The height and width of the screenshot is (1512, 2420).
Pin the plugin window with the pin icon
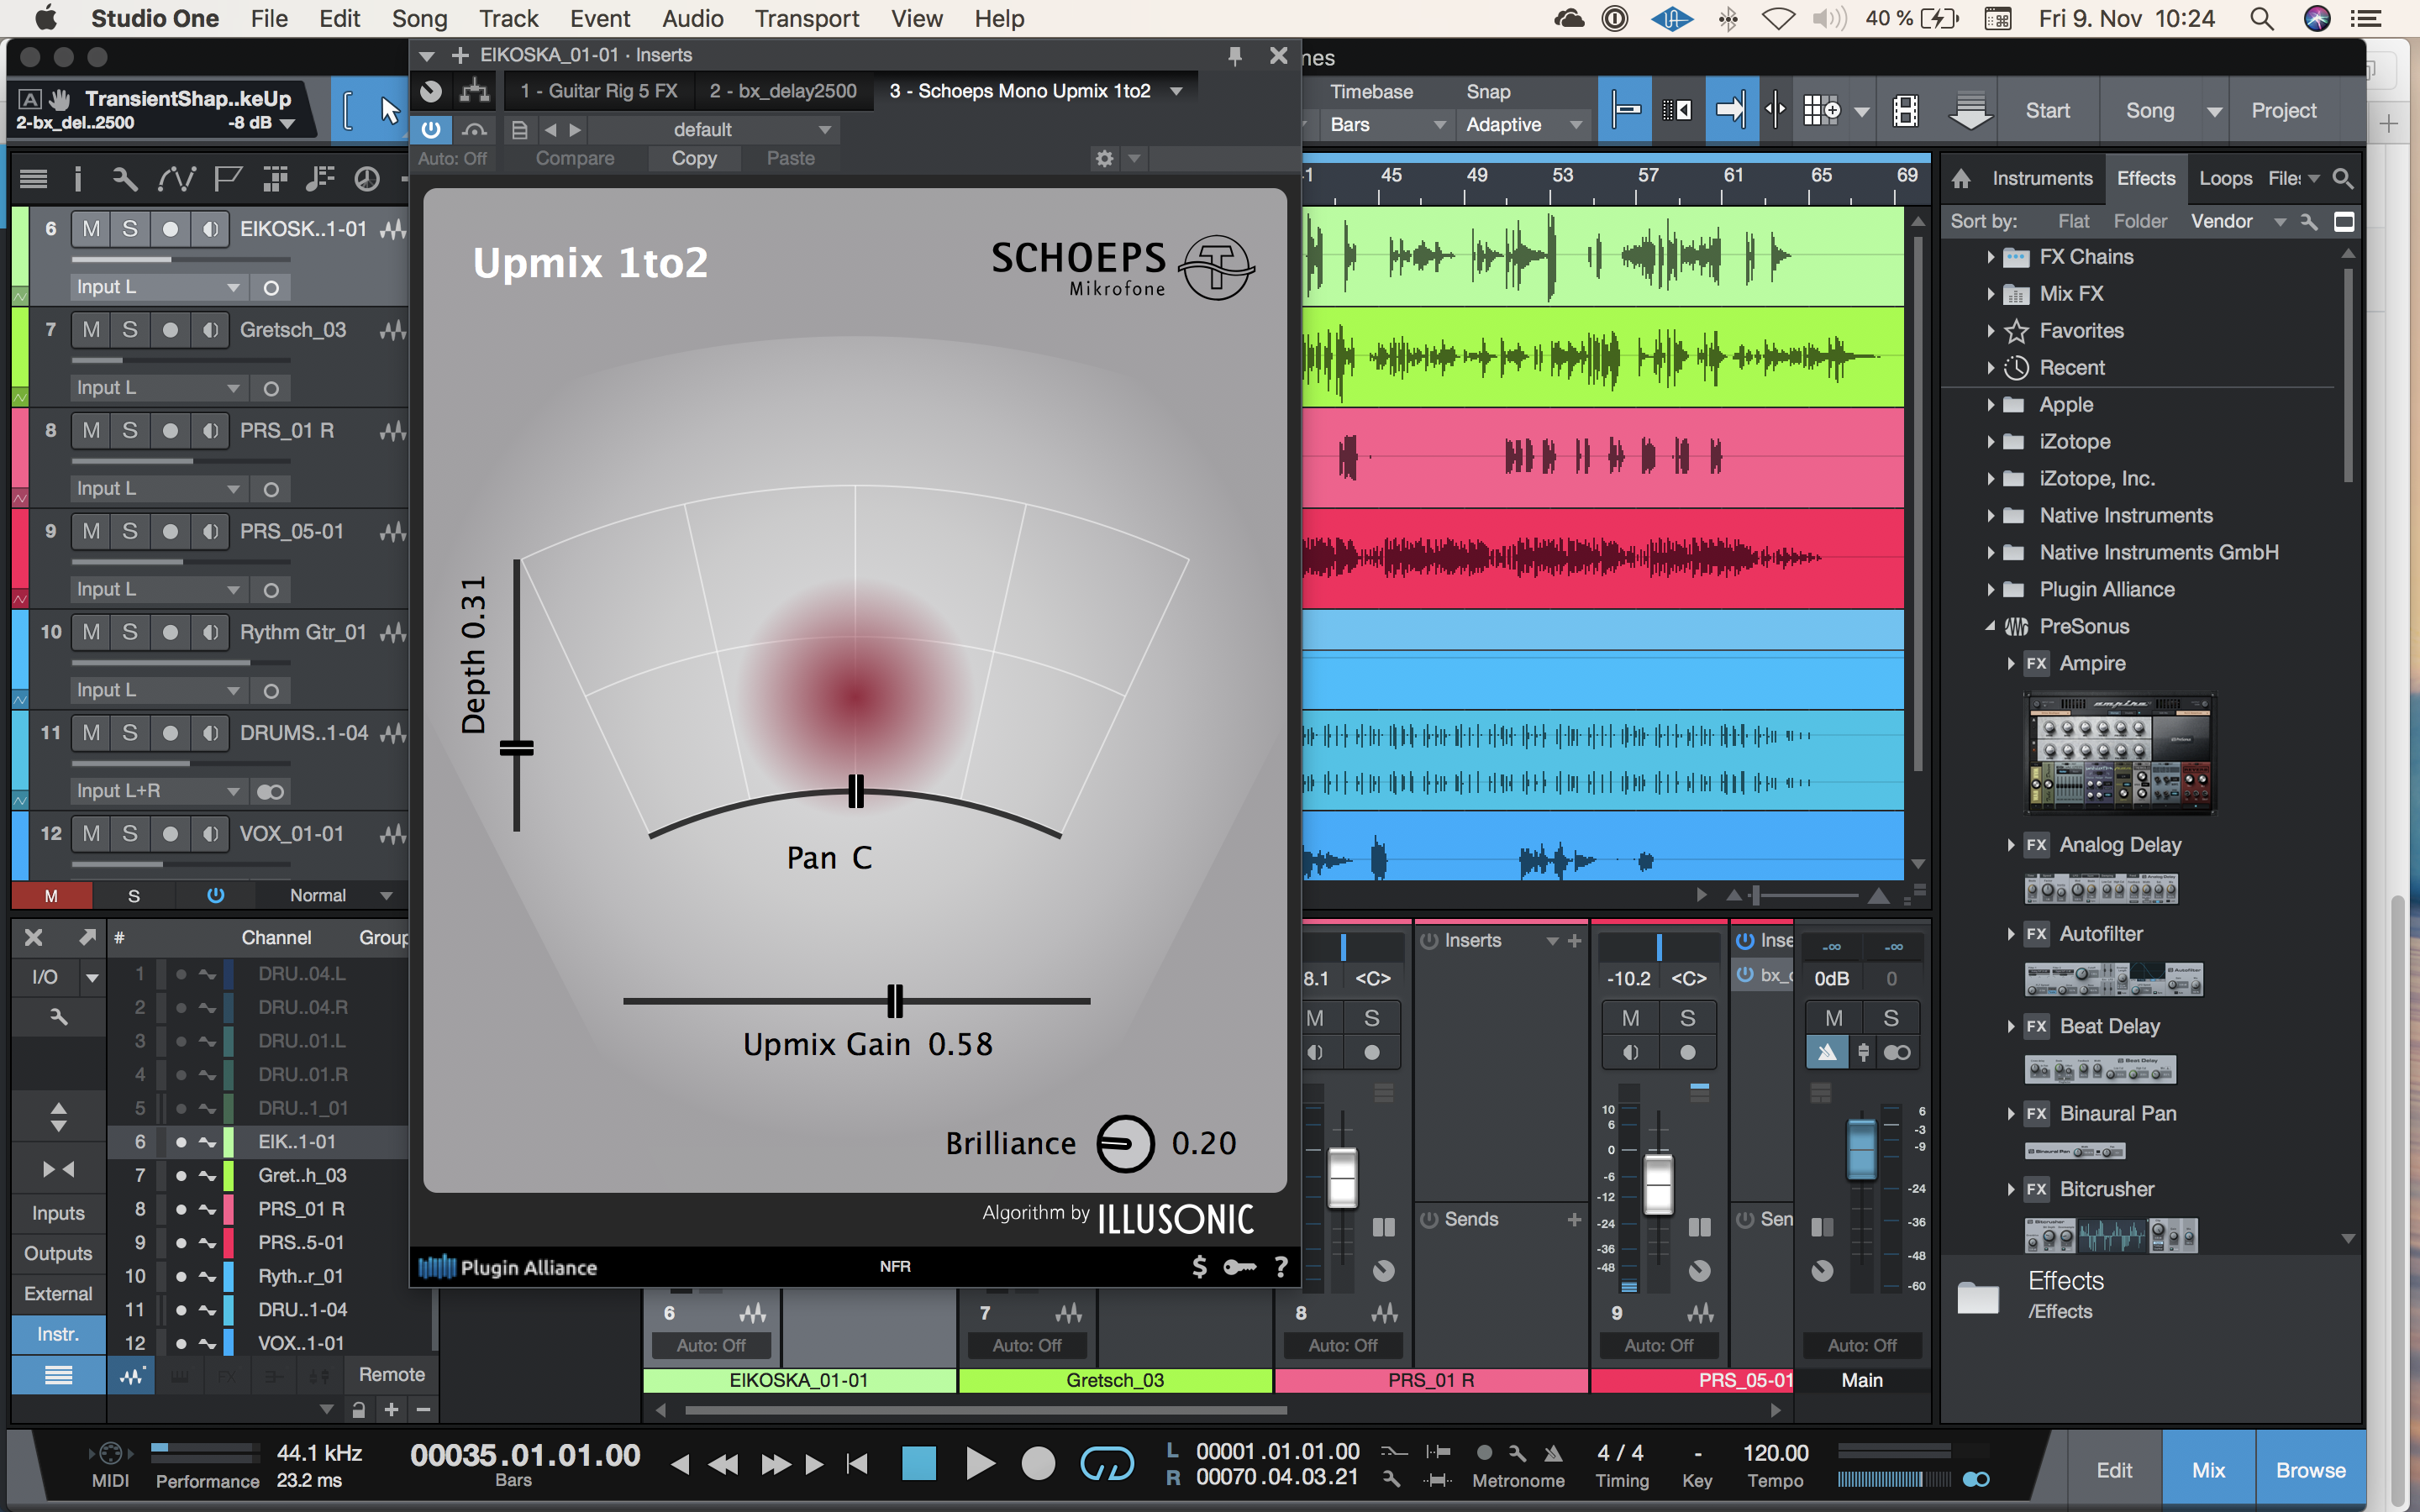click(x=1235, y=56)
